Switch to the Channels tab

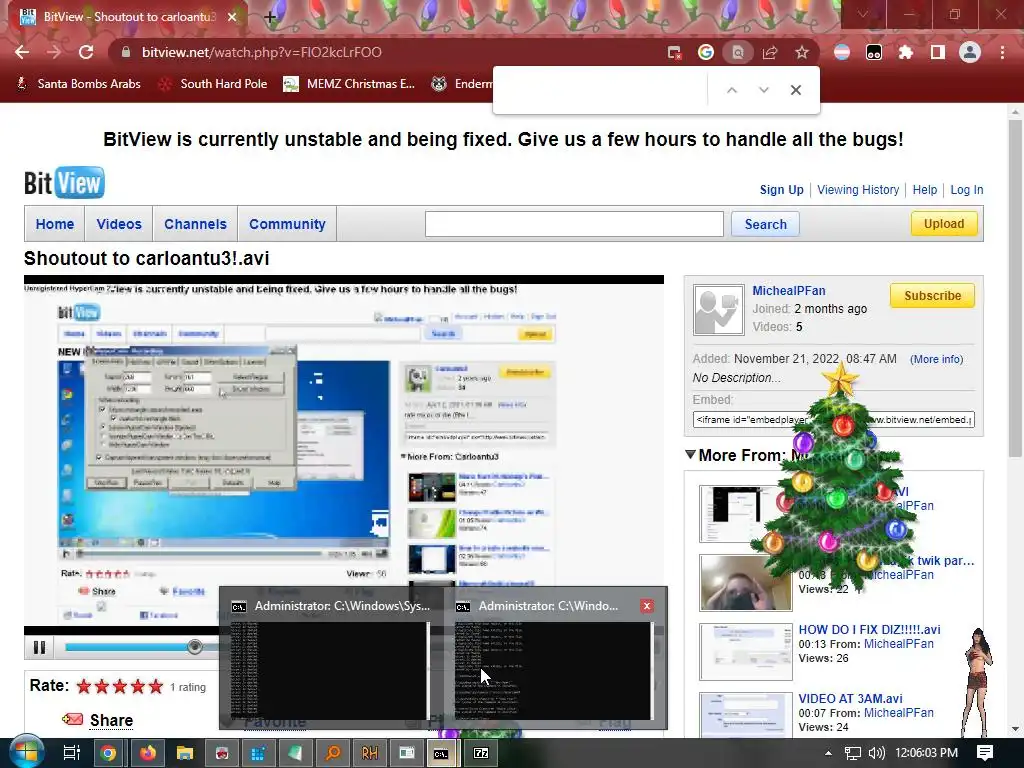tap(195, 224)
